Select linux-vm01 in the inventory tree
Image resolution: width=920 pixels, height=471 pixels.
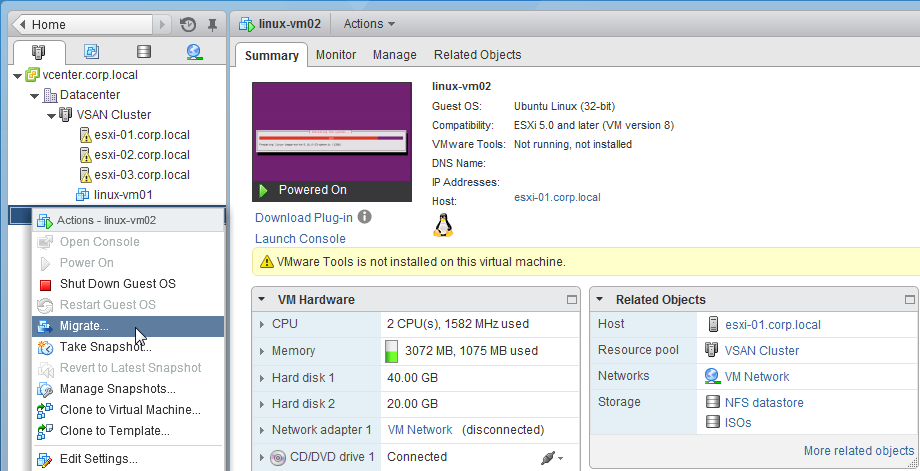[x=123, y=195]
